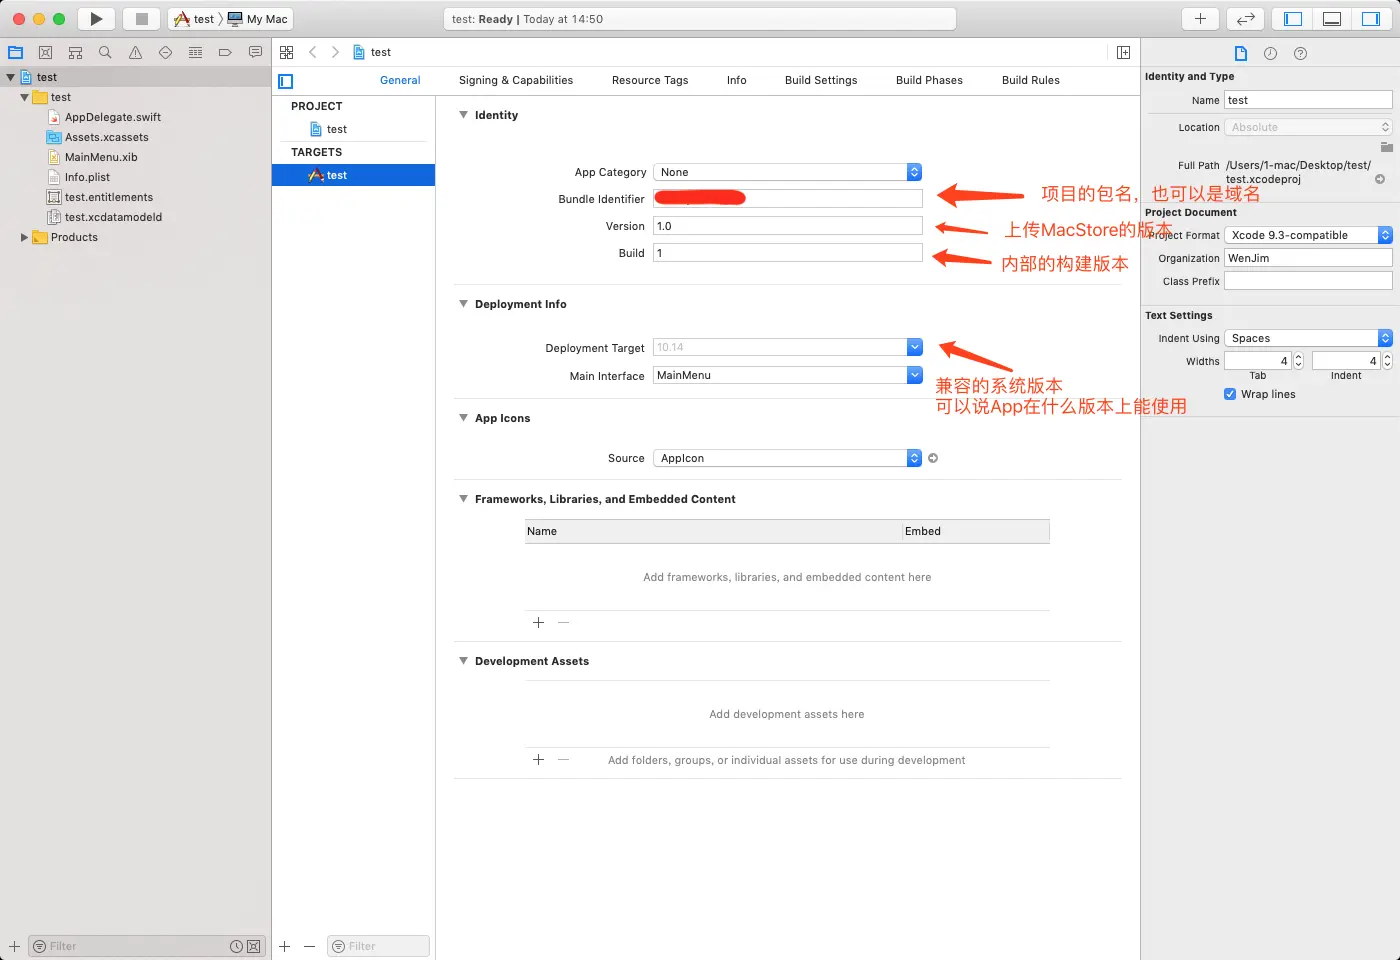1400x960 pixels.
Task: Hide the project and targets list
Action: pyautogui.click(x=286, y=81)
